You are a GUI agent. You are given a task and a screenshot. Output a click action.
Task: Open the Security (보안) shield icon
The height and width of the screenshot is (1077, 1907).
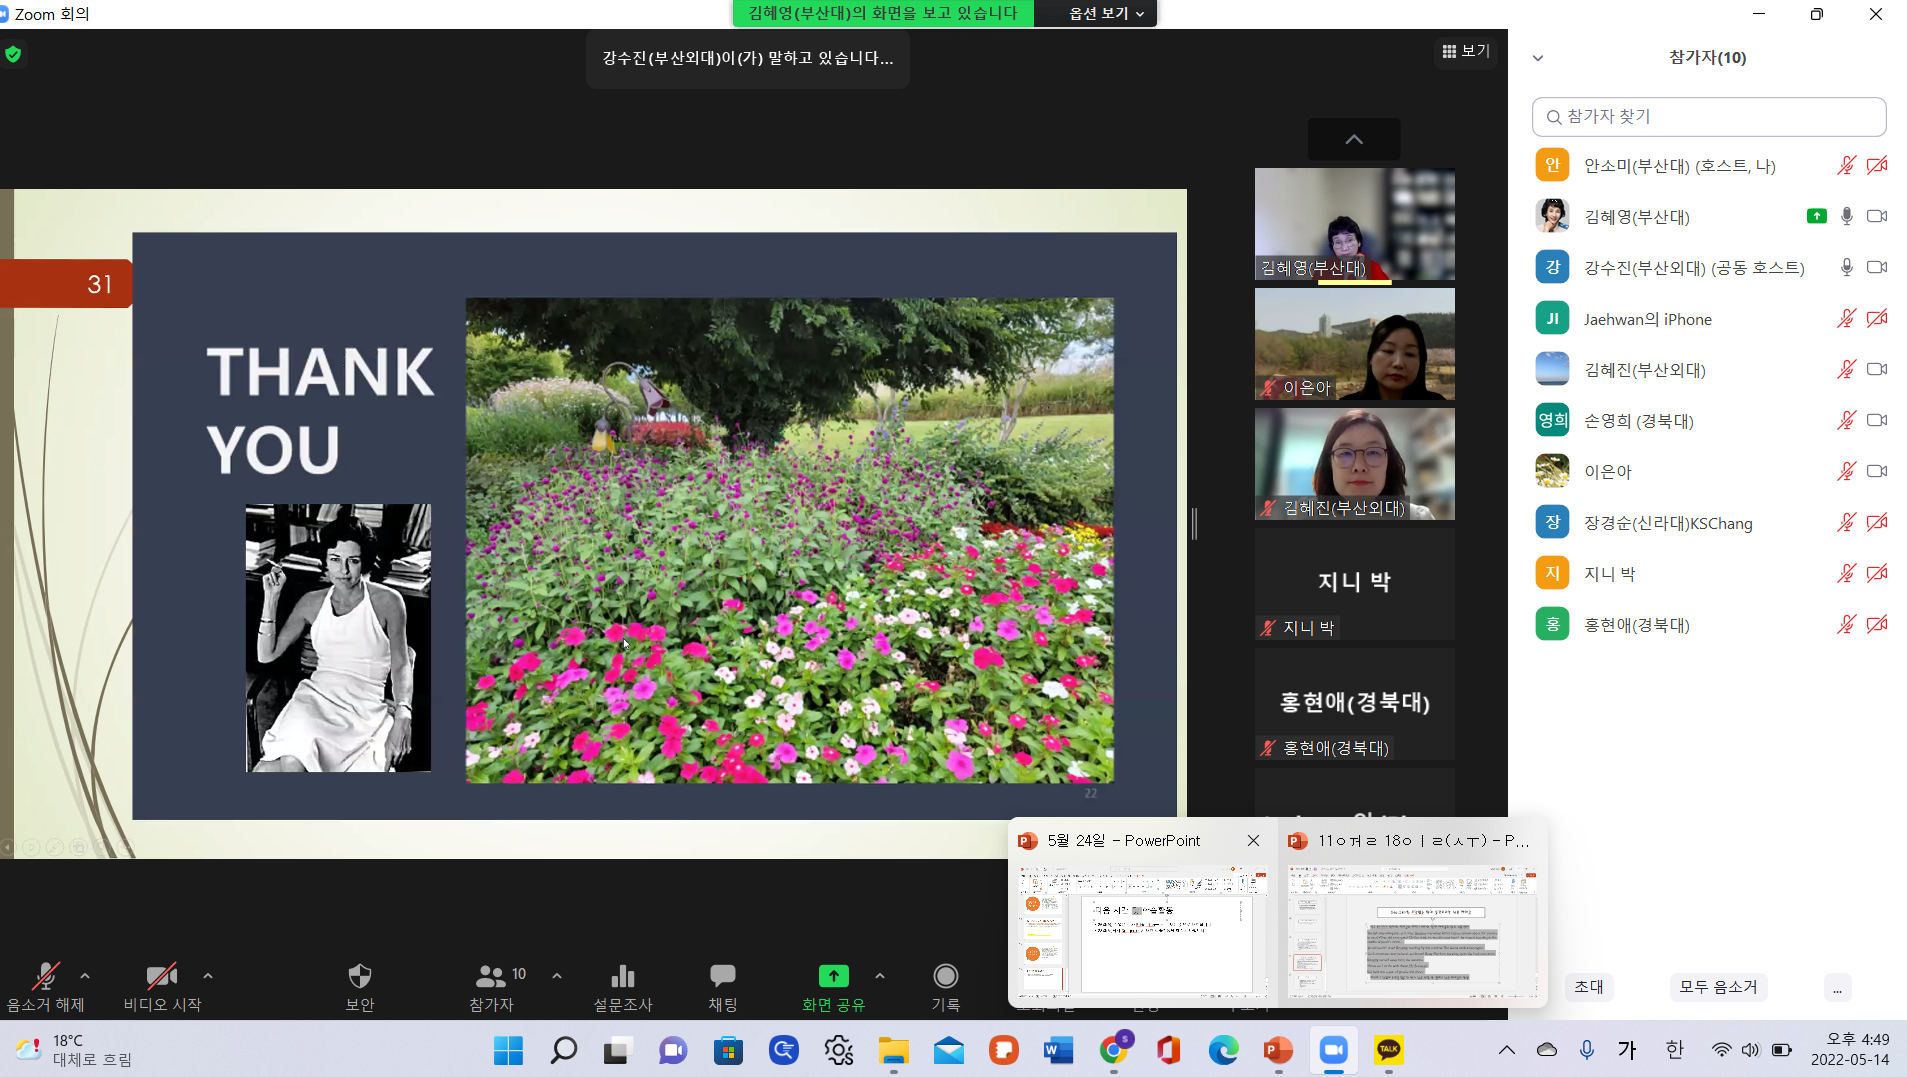click(359, 976)
